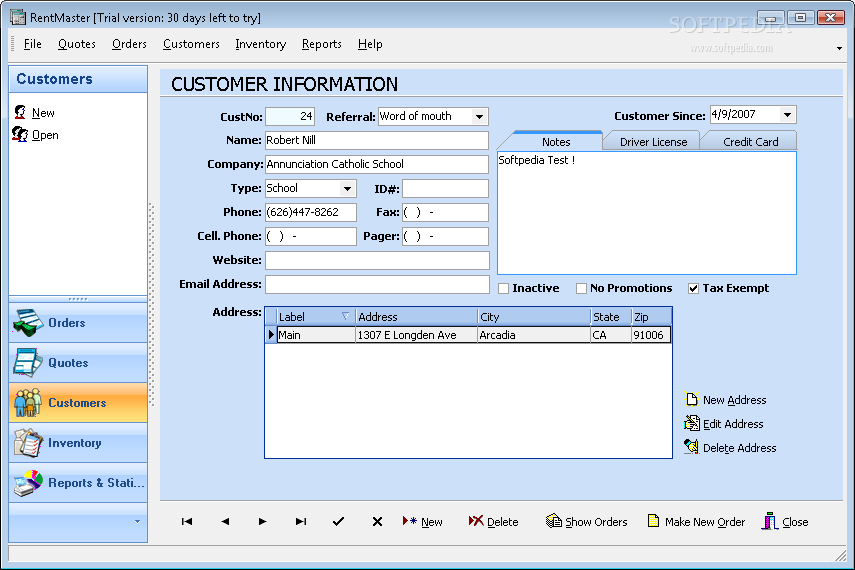Click the Delete Address link text

pos(739,448)
